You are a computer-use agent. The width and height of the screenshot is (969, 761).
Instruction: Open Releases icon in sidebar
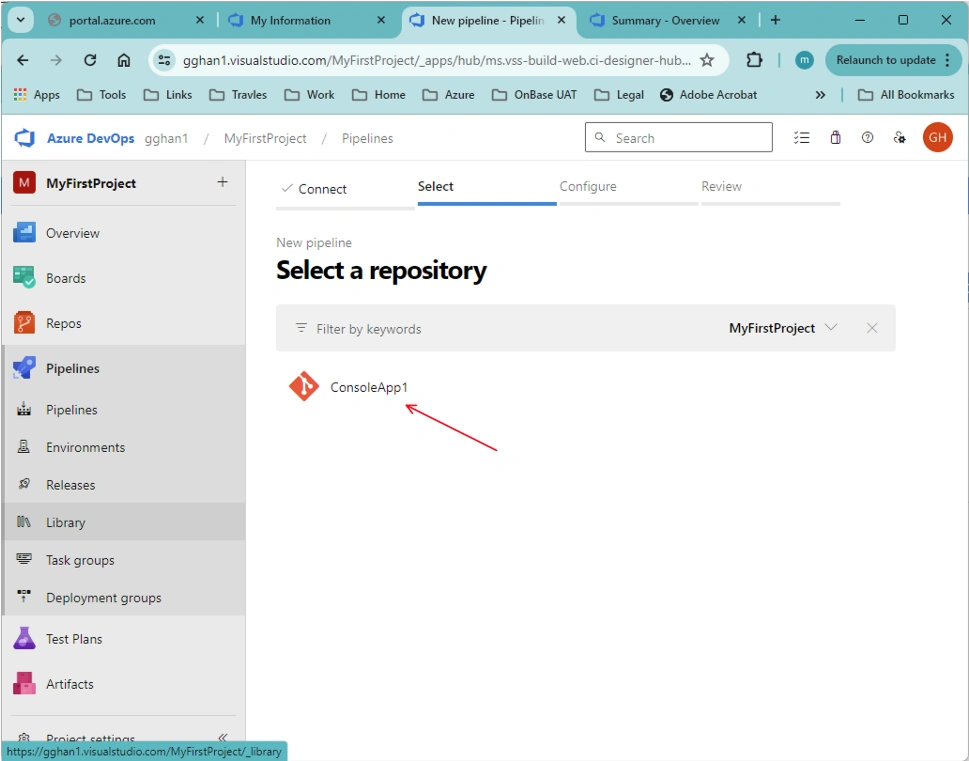24,485
